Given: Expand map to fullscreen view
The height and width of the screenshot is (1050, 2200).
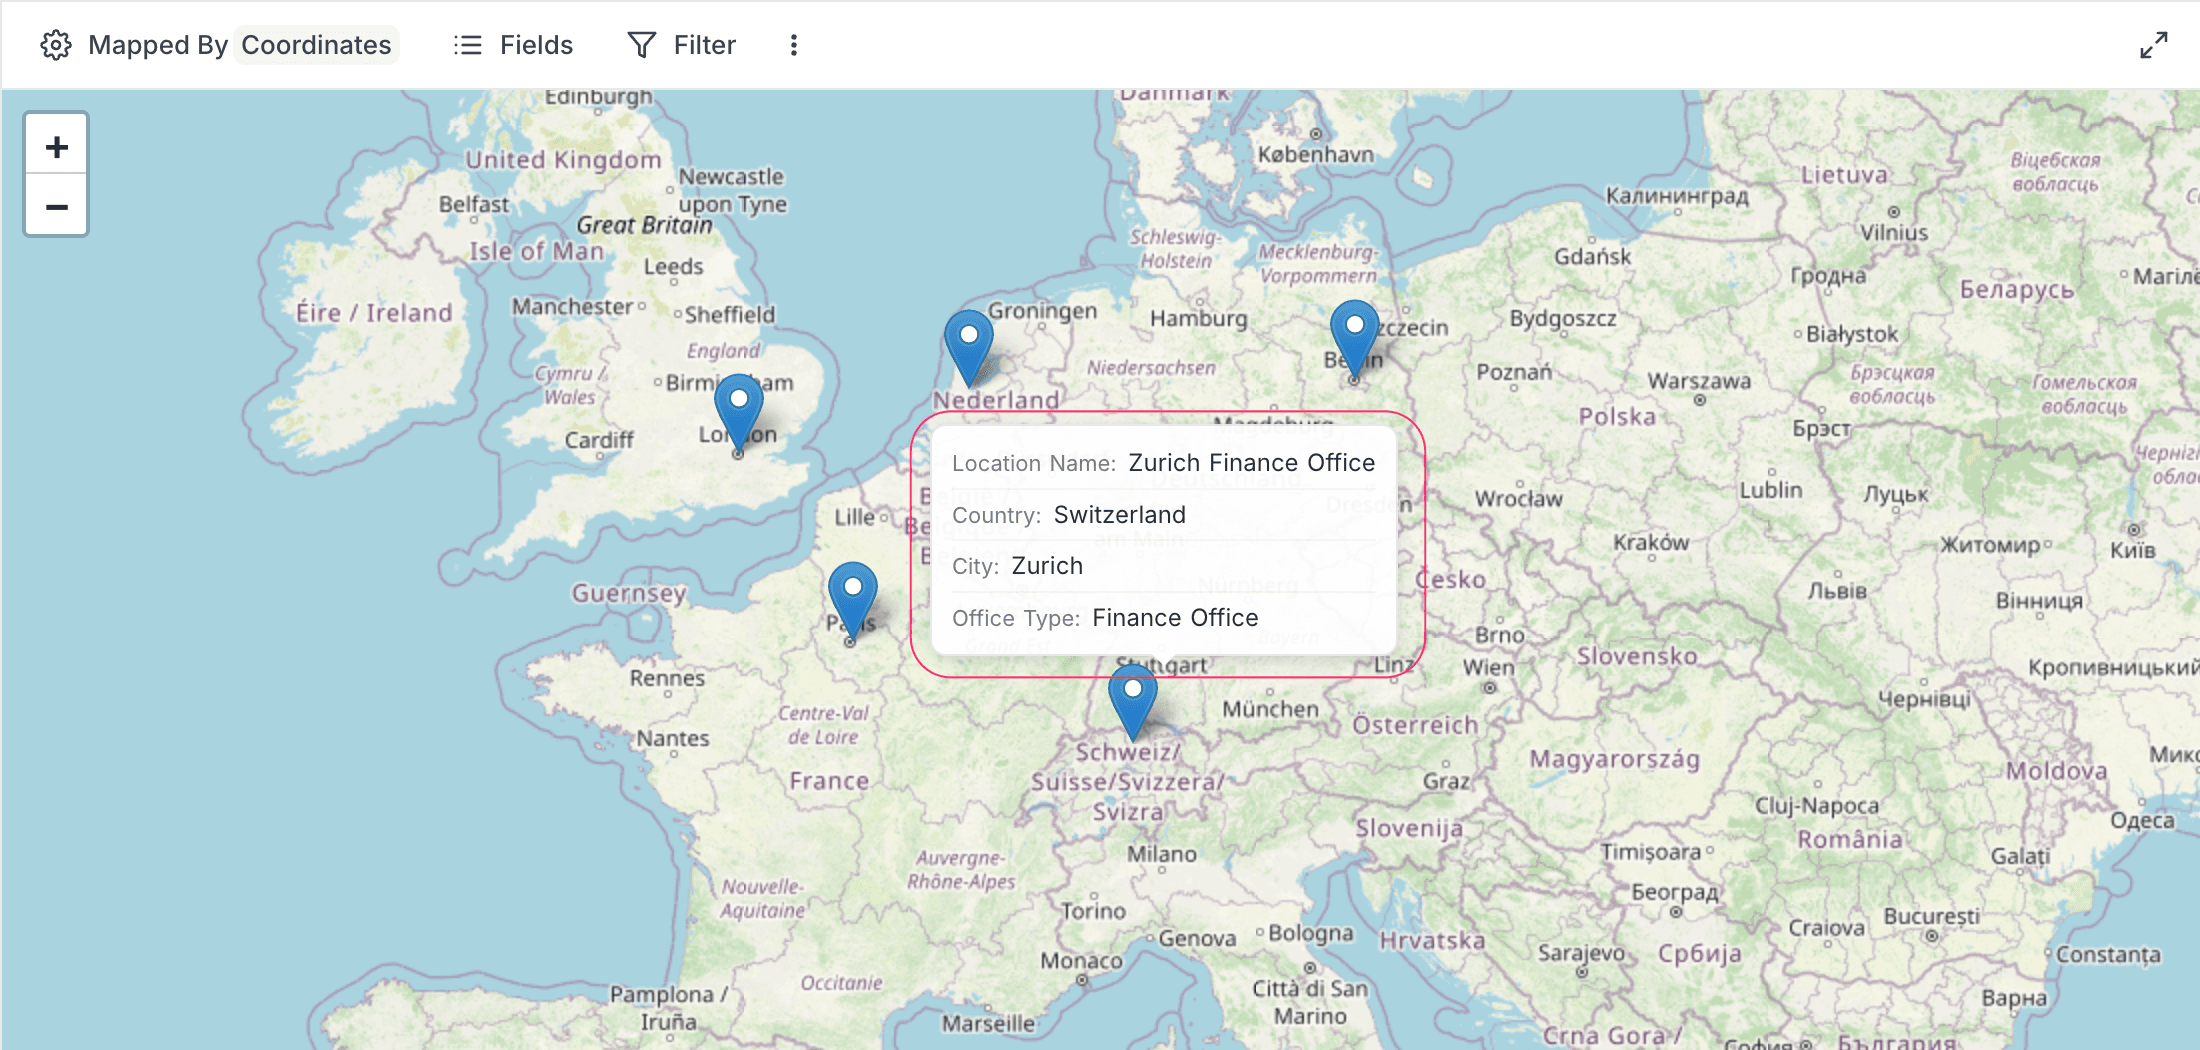Looking at the screenshot, I should (x=2153, y=45).
